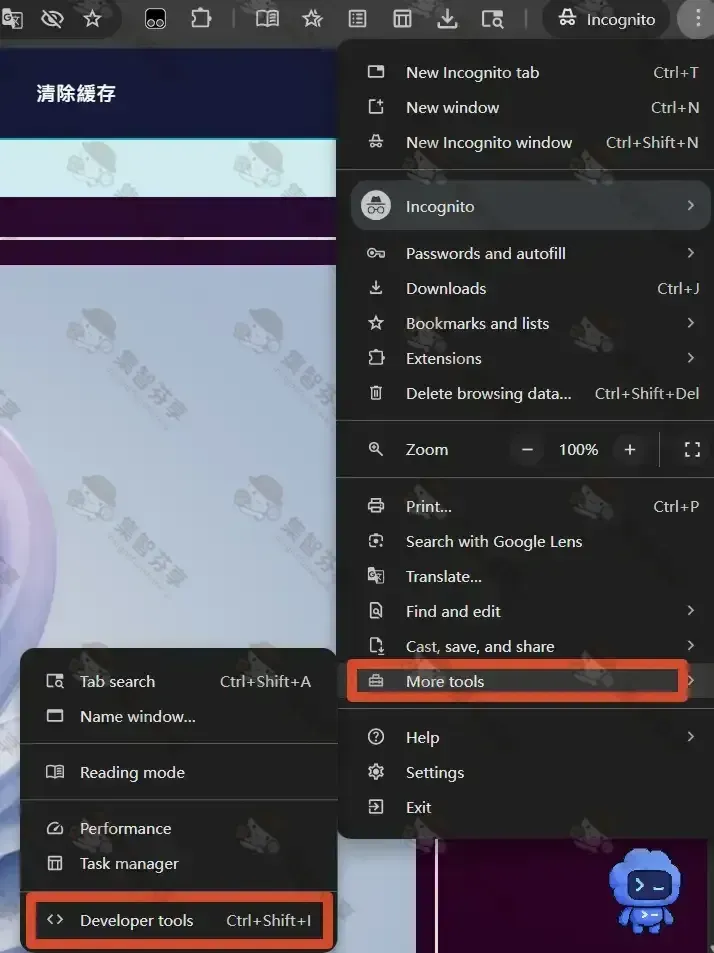Click the Ctrl+J shortcut label
Screen dimensions: 714x953
678,289
